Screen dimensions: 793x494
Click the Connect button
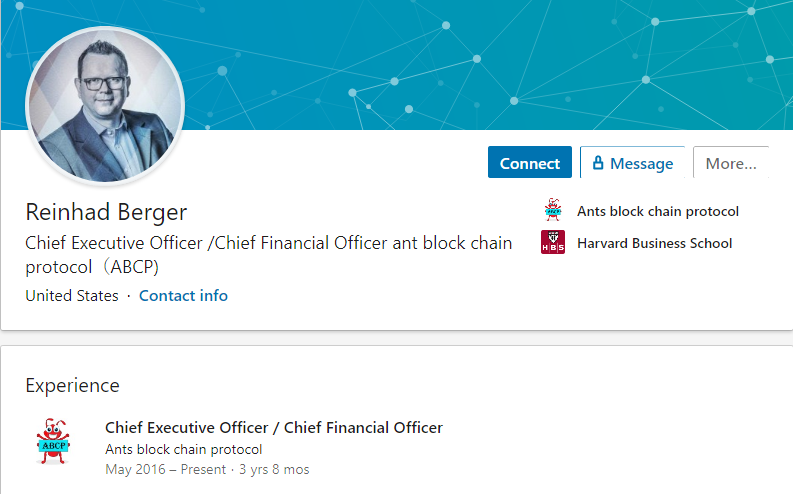point(530,162)
